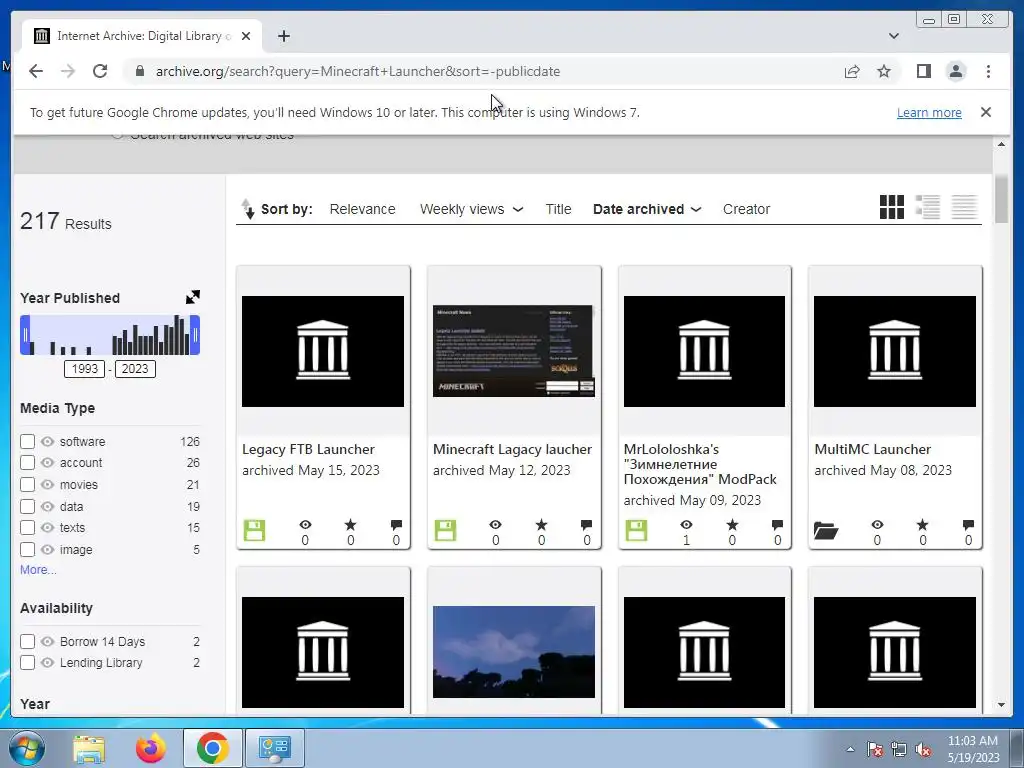Viewport: 1024px width, 768px height.
Task: Click collection folder icon on MultiMC Launcher card
Action: [x=826, y=530]
